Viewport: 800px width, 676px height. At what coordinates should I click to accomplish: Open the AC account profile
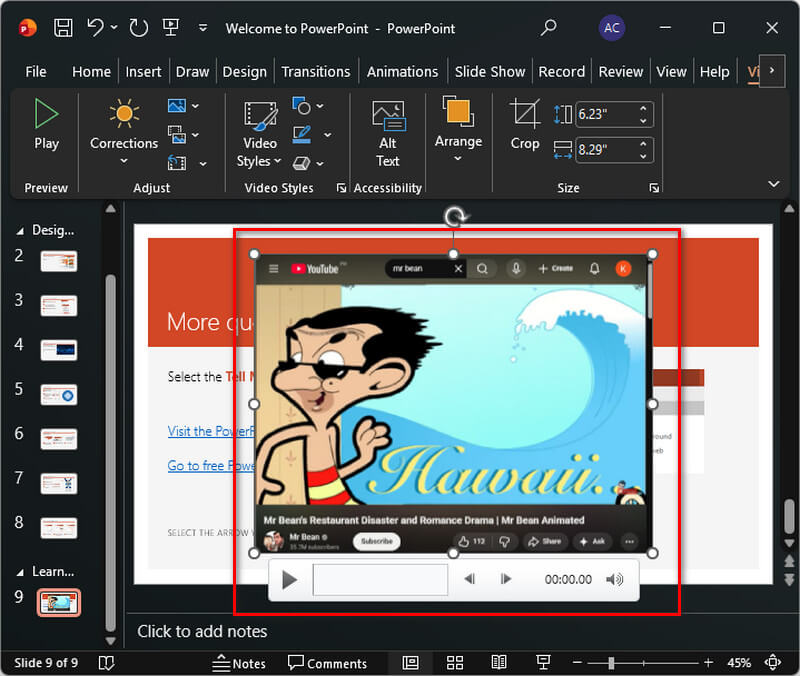(611, 28)
